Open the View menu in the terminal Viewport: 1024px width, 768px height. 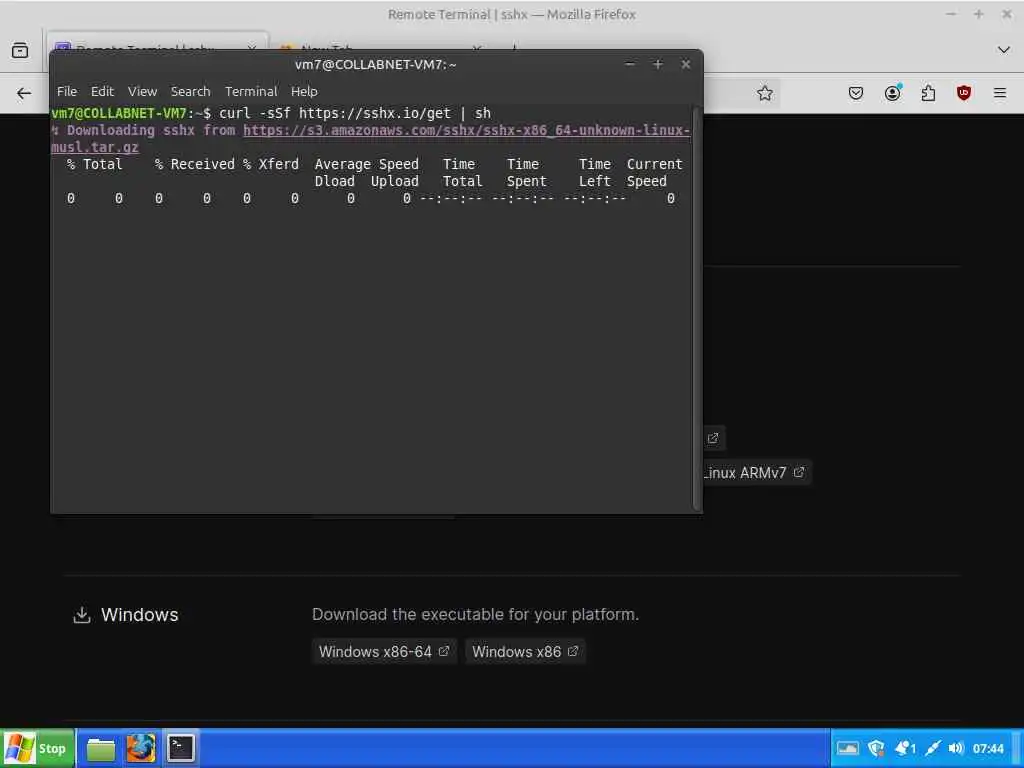pyautogui.click(x=142, y=91)
